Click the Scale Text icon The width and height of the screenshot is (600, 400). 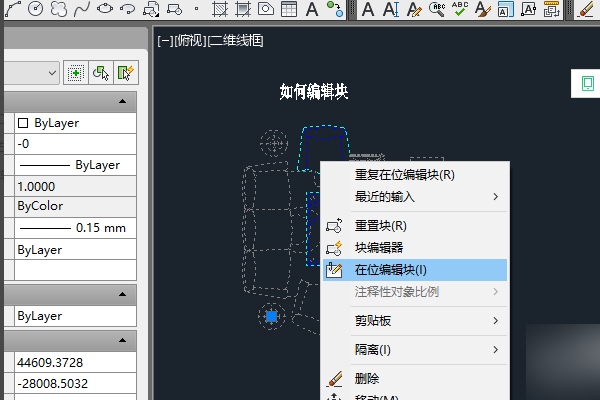pos(505,9)
